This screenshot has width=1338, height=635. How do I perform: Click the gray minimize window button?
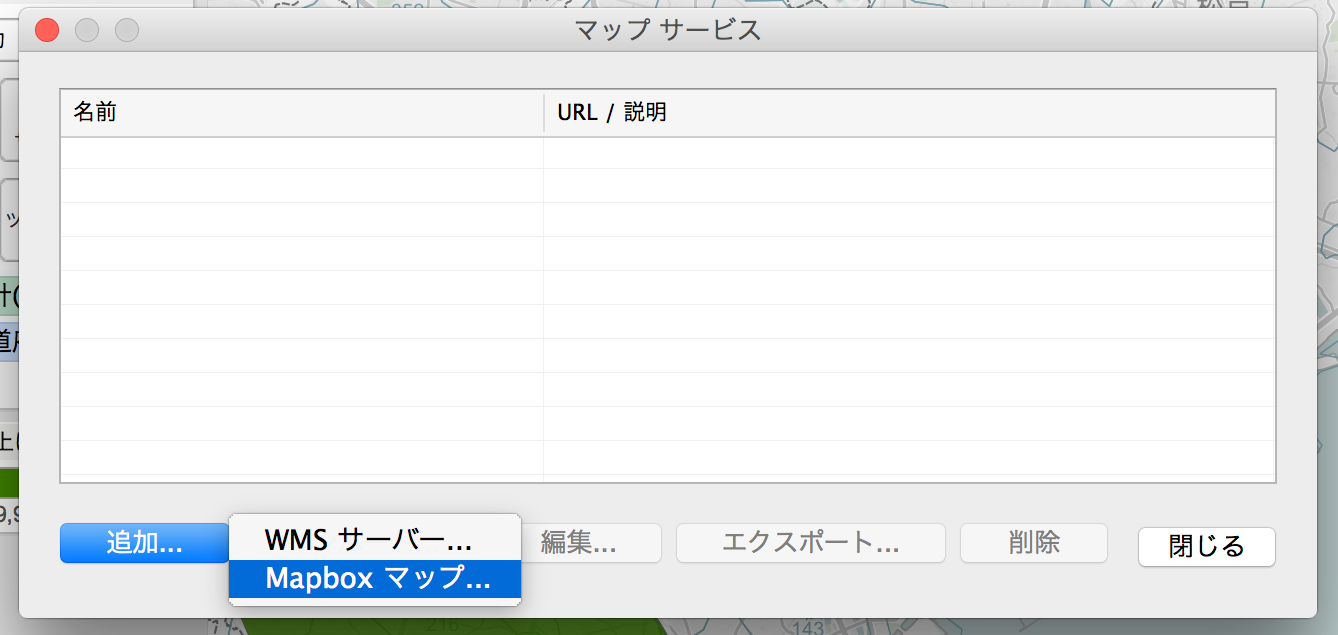pos(87,31)
